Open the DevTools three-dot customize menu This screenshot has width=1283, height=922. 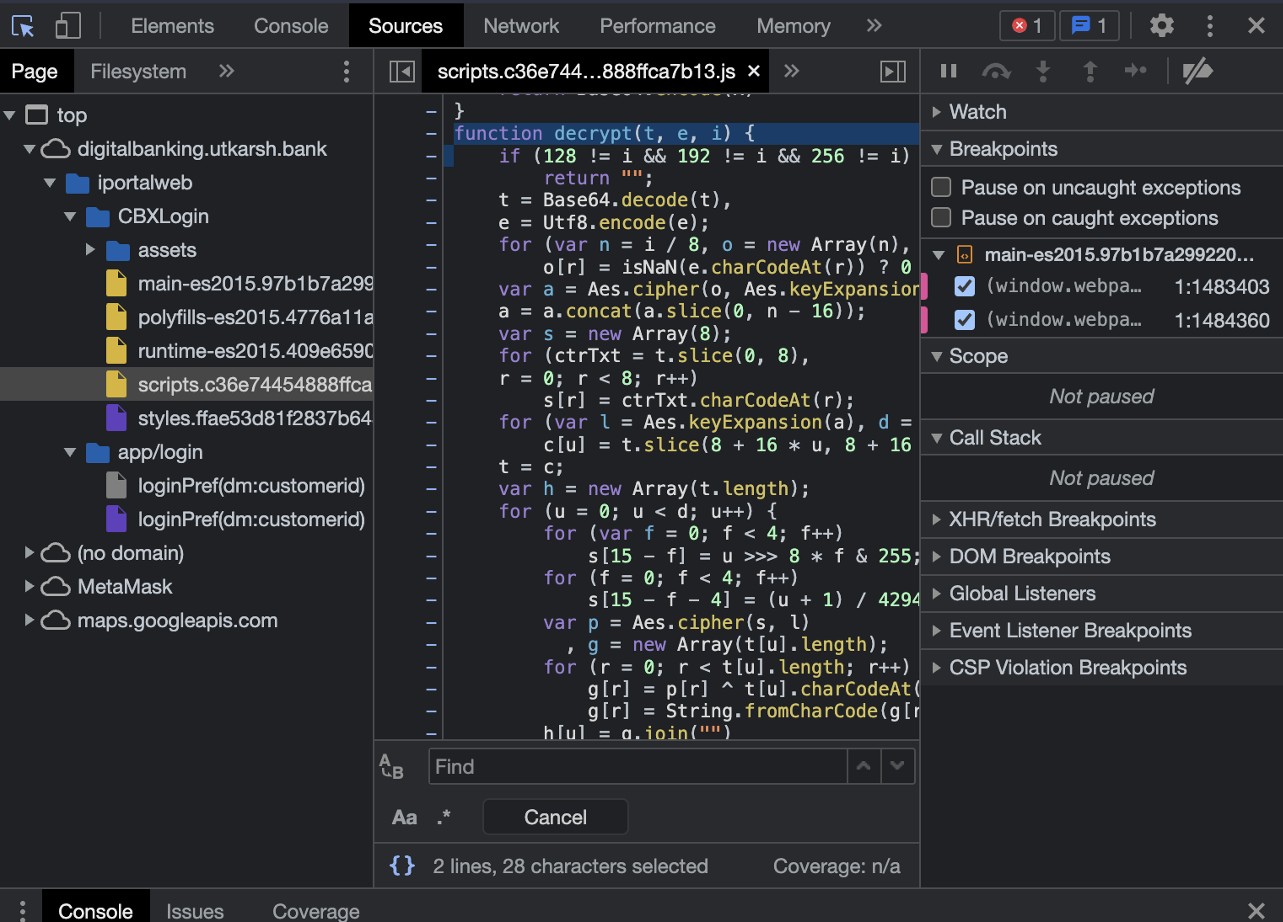point(1210,25)
